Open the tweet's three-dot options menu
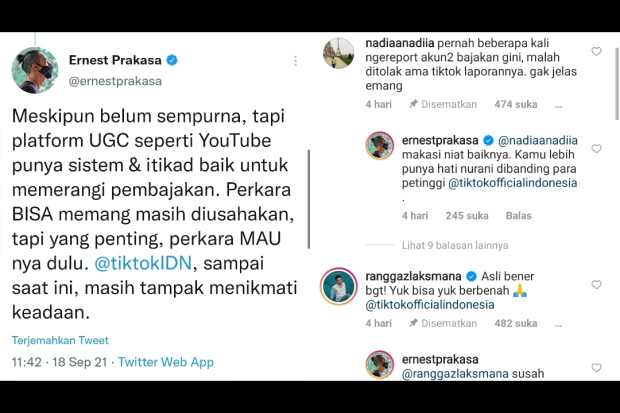Image resolution: width=620 pixels, height=413 pixels. pyautogui.click(x=295, y=61)
